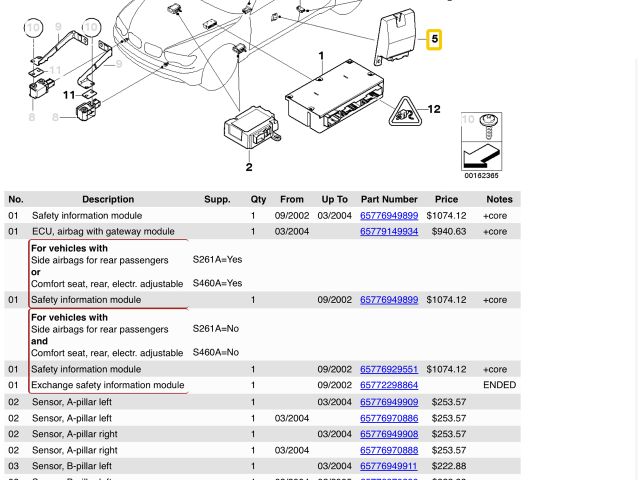Open the ended part 65772298864 link
This screenshot has height=480, width=640.
coord(389,385)
